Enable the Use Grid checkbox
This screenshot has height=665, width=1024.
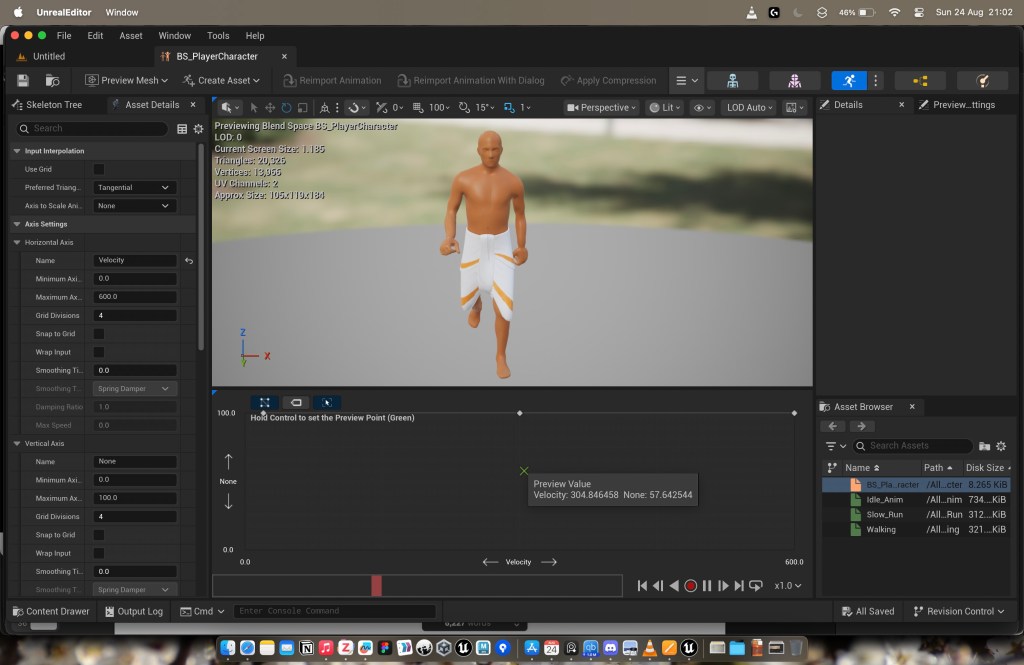[99, 169]
